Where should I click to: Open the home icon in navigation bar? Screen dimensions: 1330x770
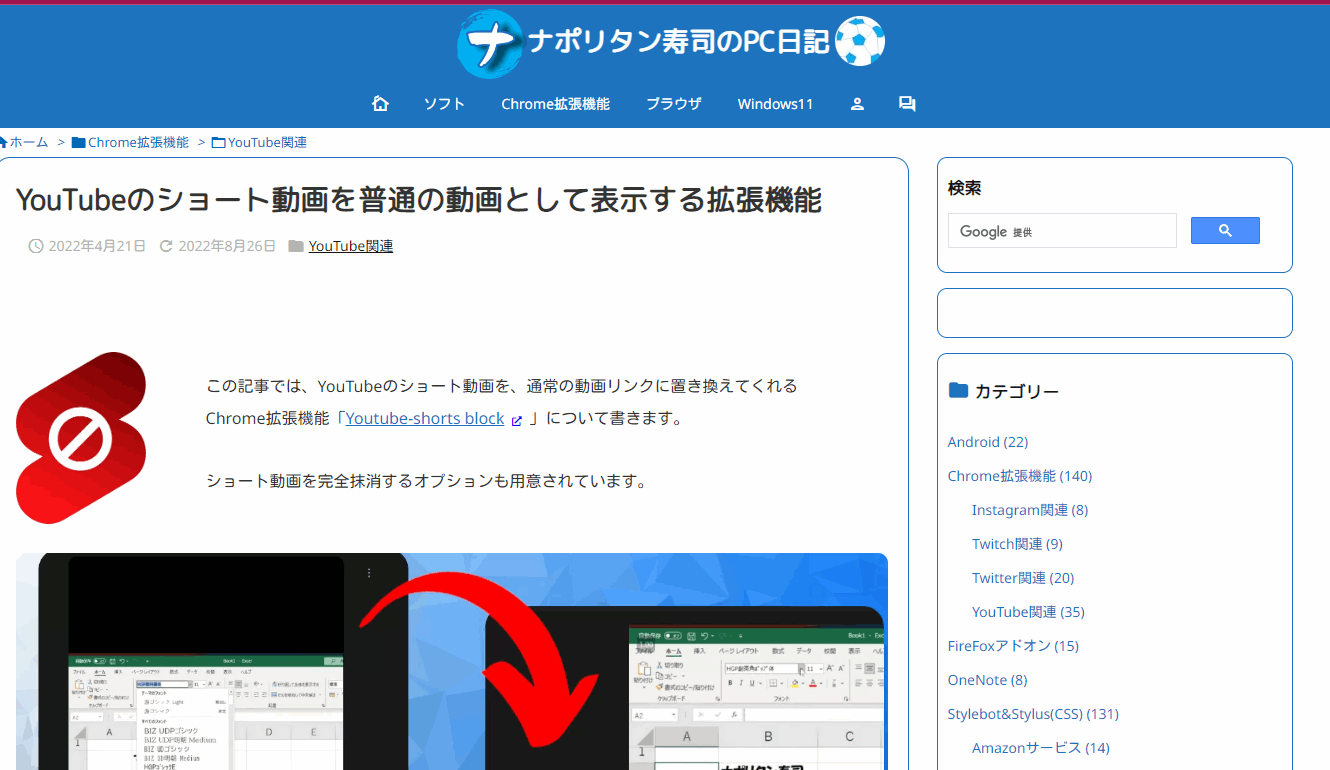coord(380,103)
